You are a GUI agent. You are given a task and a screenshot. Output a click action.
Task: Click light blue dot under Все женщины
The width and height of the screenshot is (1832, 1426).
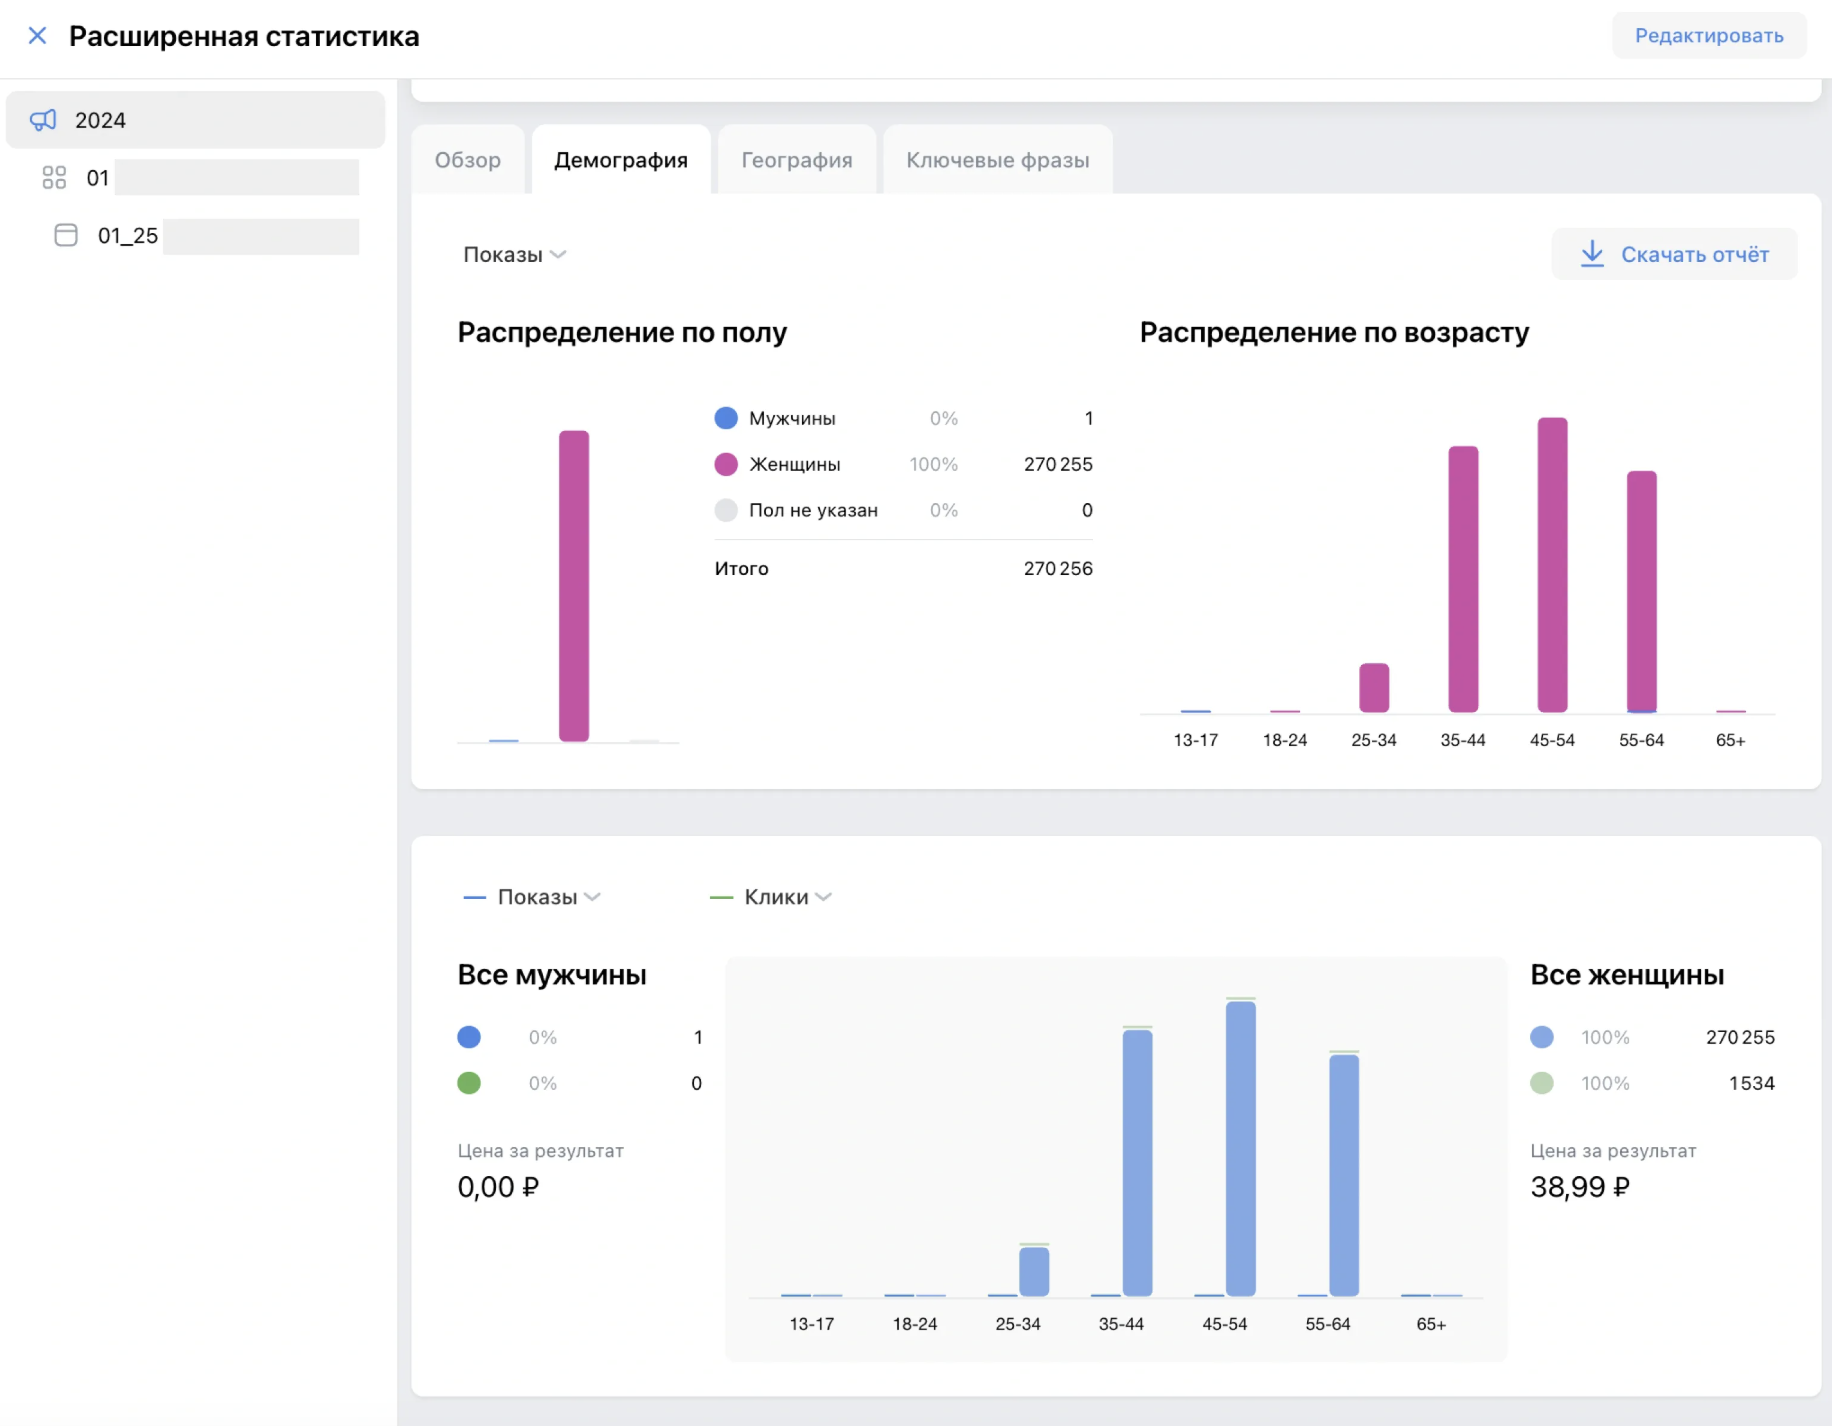coord(1542,1037)
